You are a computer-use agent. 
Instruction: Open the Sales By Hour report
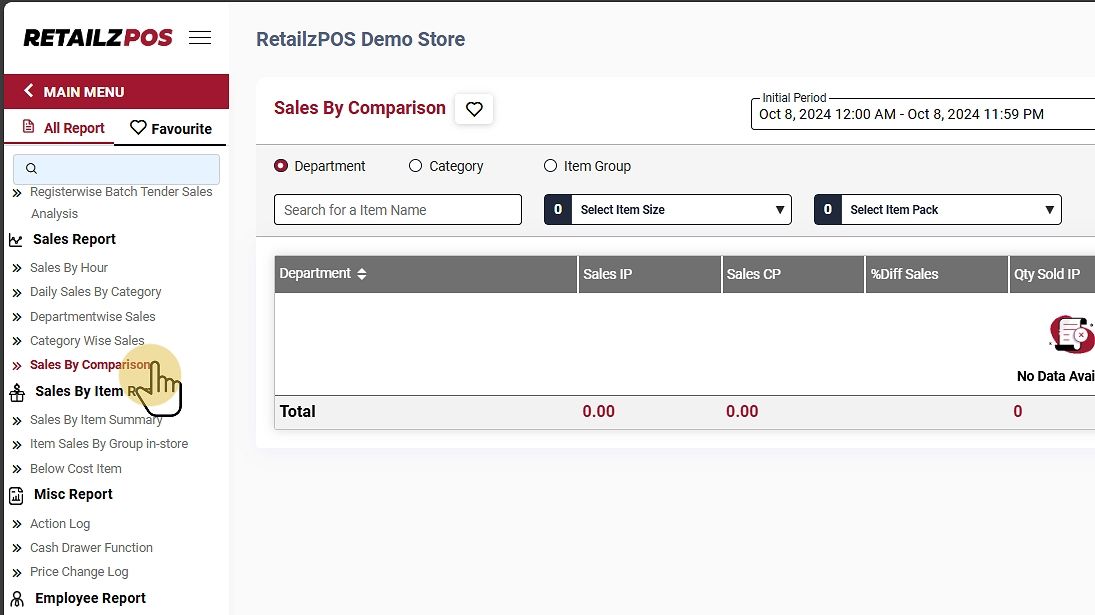pos(69,268)
